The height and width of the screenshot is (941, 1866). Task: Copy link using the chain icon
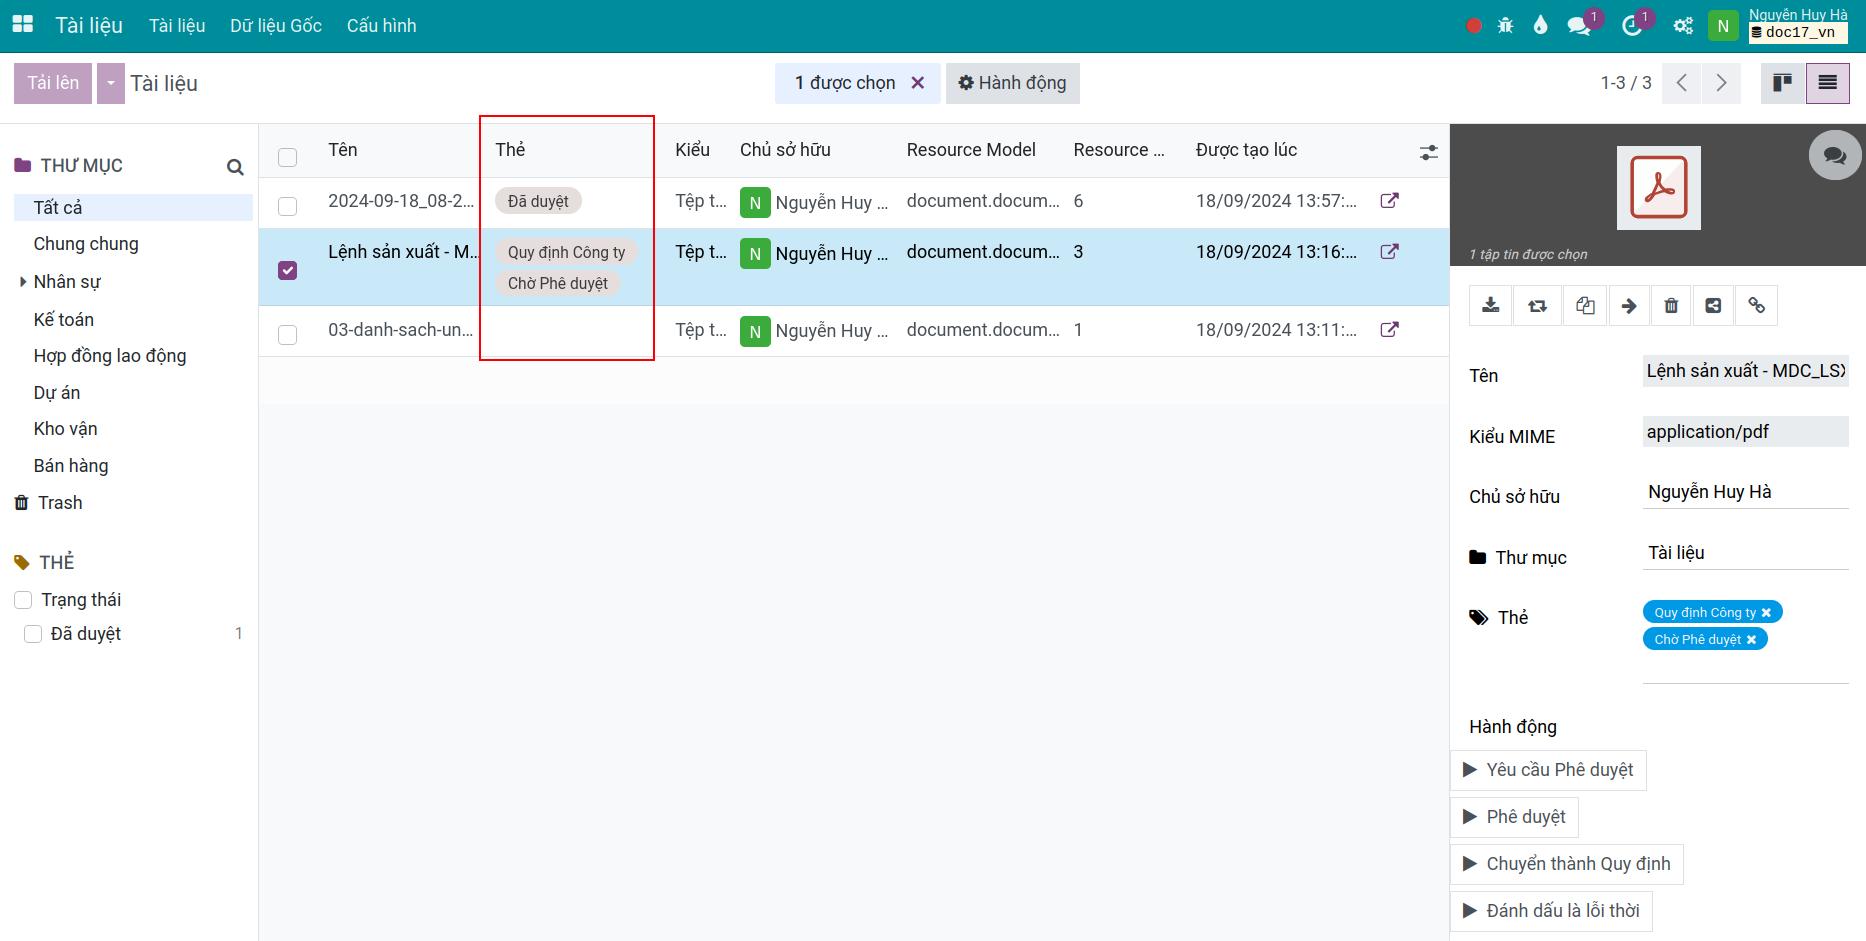pyautogui.click(x=1756, y=306)
